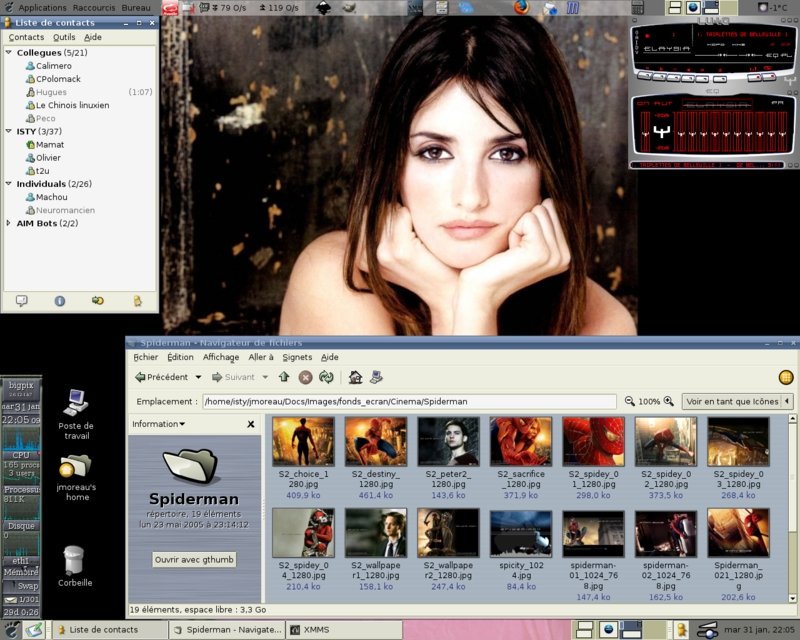This screenshot has height=640, width=800.
Task: Toggle the XMMS equalizer ON button
Action: 642,103
